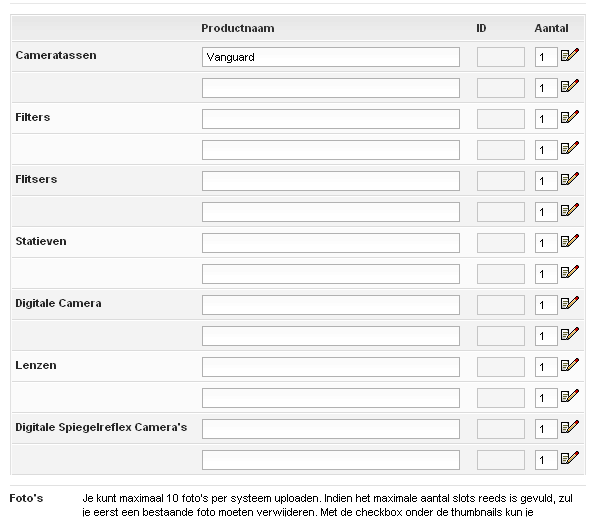Click Aantal quantity box in first Cameratassen row
Screen dimensions: 603x517
[545, 58]
